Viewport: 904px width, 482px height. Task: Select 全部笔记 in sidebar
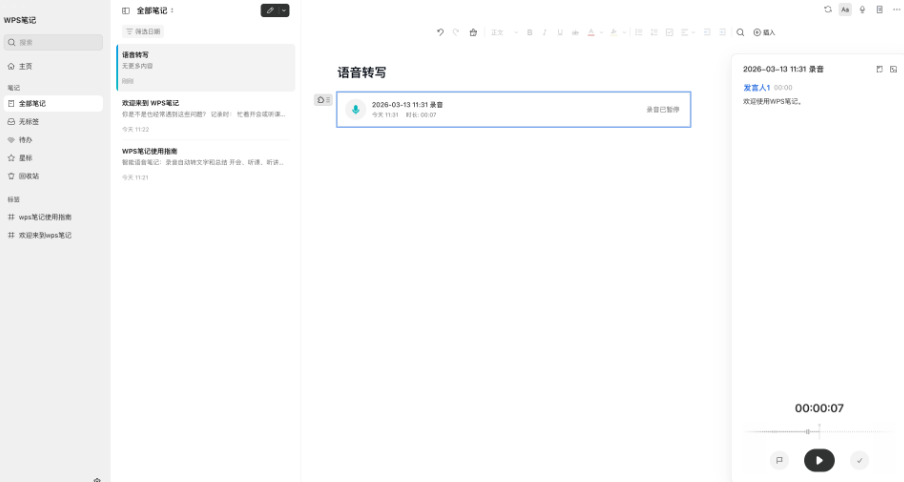point(53,103)
